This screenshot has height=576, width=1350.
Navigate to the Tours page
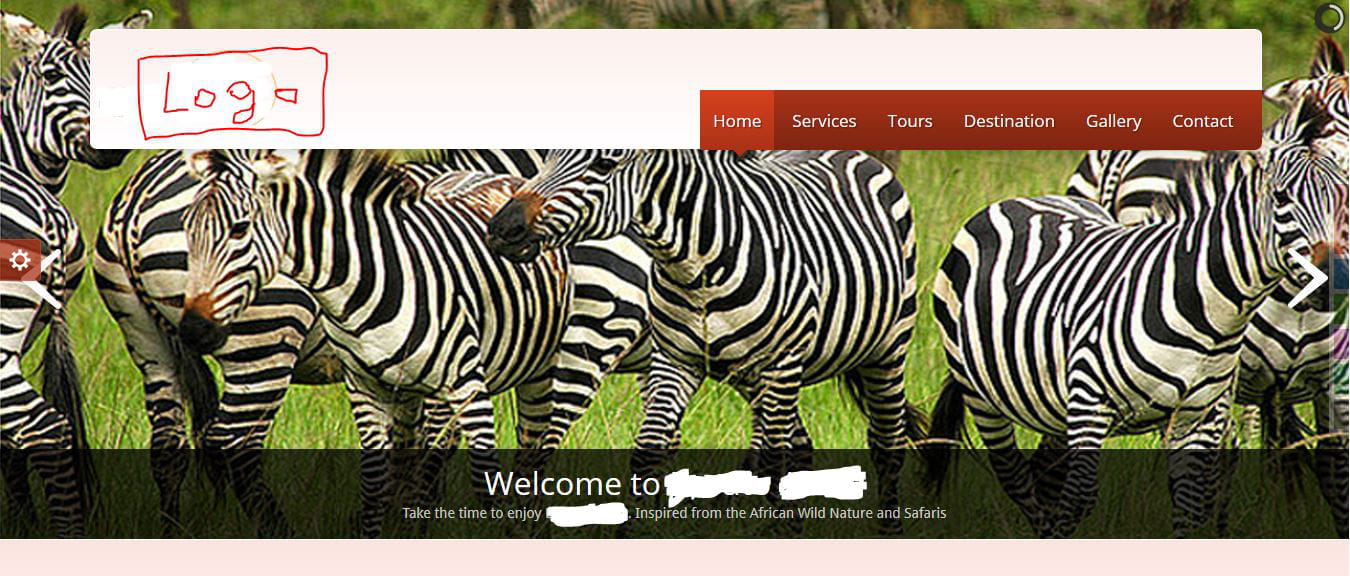910,121
